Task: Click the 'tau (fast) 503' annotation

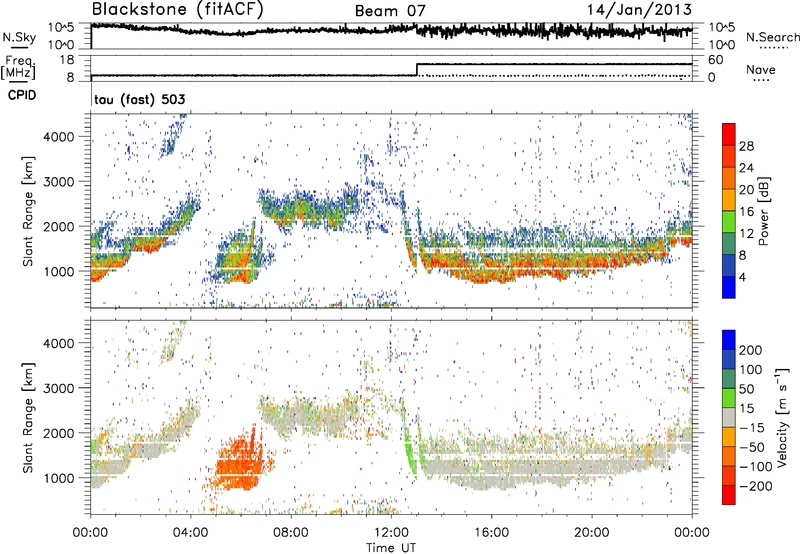Action: coord(139,99)
